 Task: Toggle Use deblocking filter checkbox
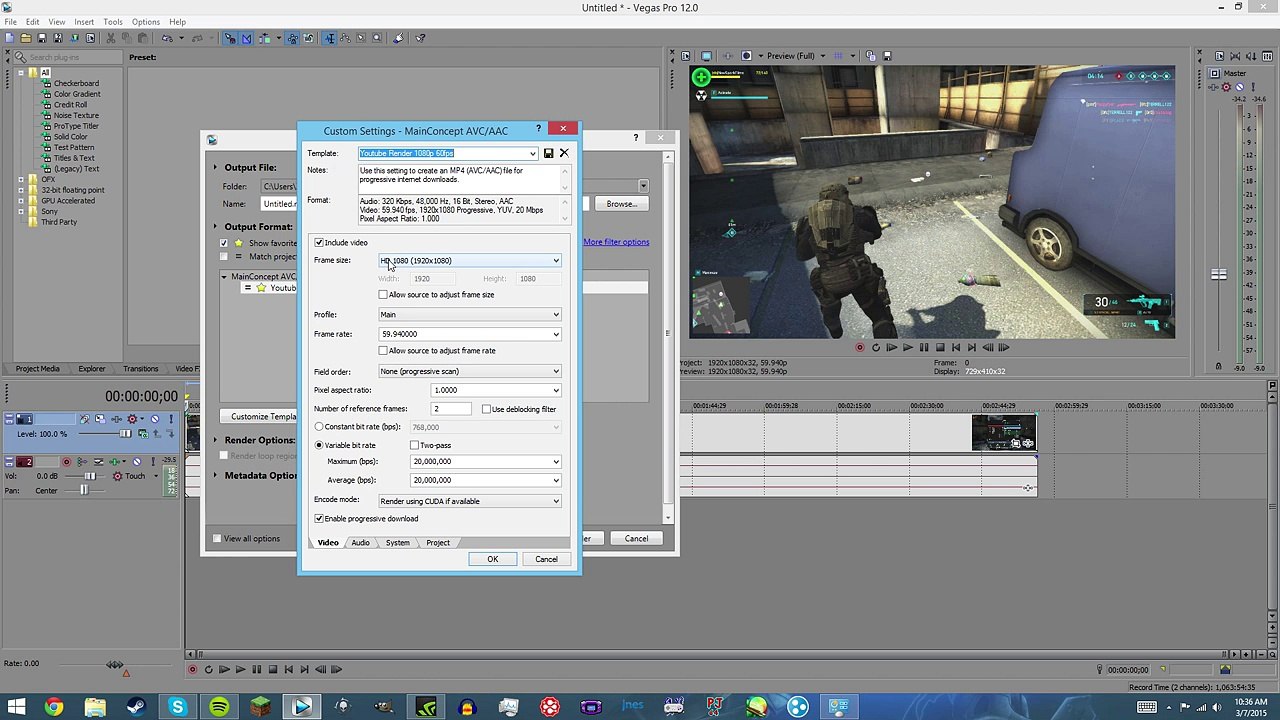pos(486,409)
